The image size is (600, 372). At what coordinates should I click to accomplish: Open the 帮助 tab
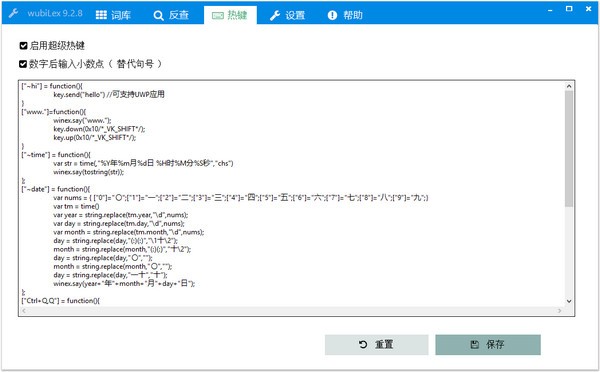pyautogui.click(x=345, y=15)
